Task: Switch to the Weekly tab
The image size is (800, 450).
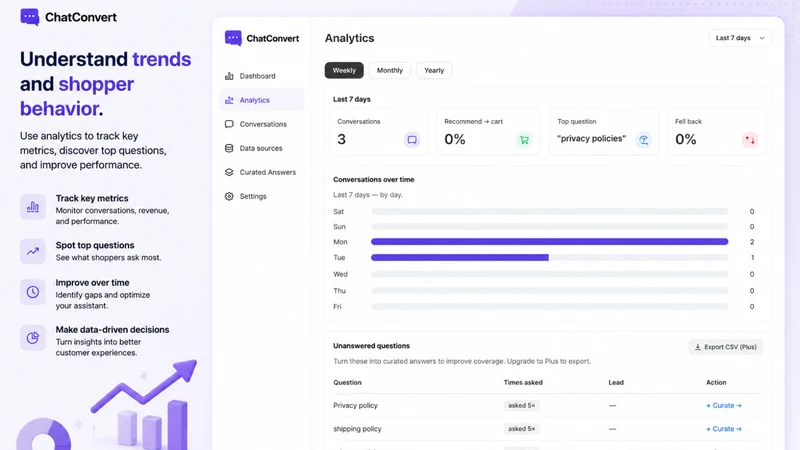Action: point(344,70)
